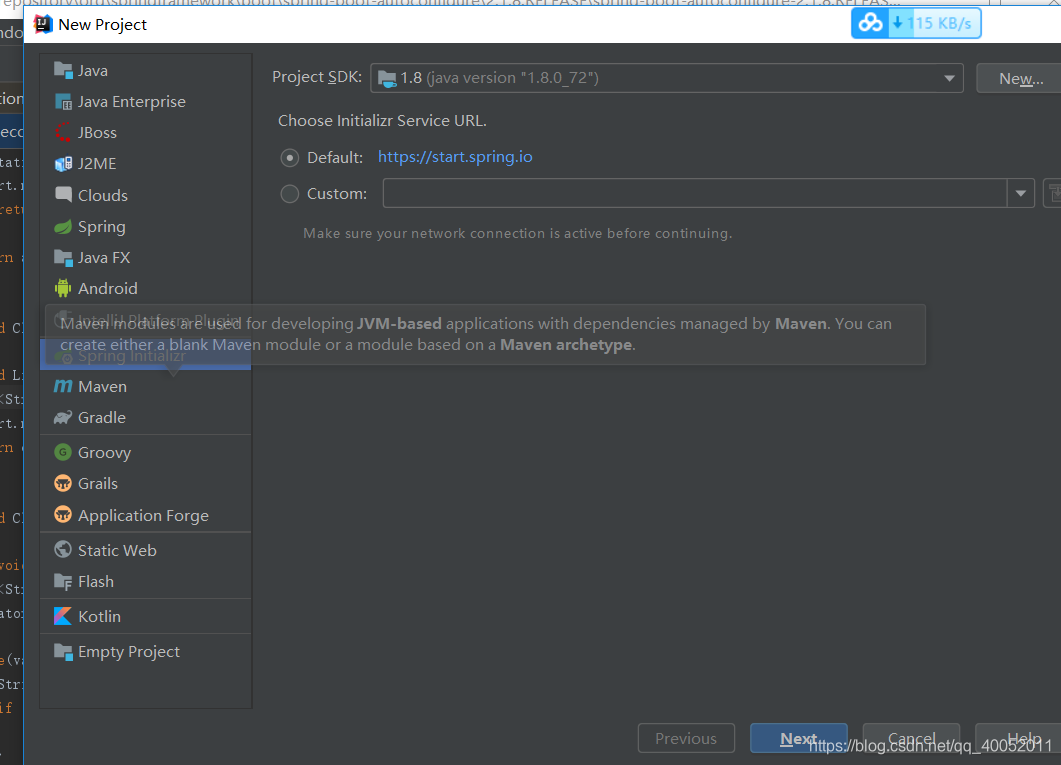The width and height of the screenshot is (1061, 765).
Task: Click the Spring leaf icon
Action: tap(63, 227)
